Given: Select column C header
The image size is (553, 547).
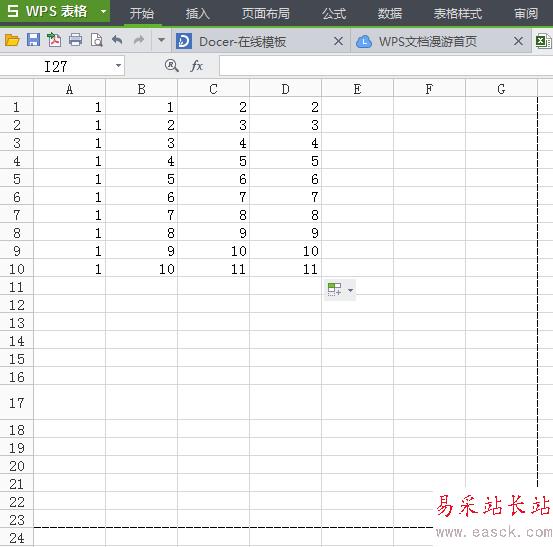Looking at the screenshot, I should pyautogui.click(x=213, y=89).
